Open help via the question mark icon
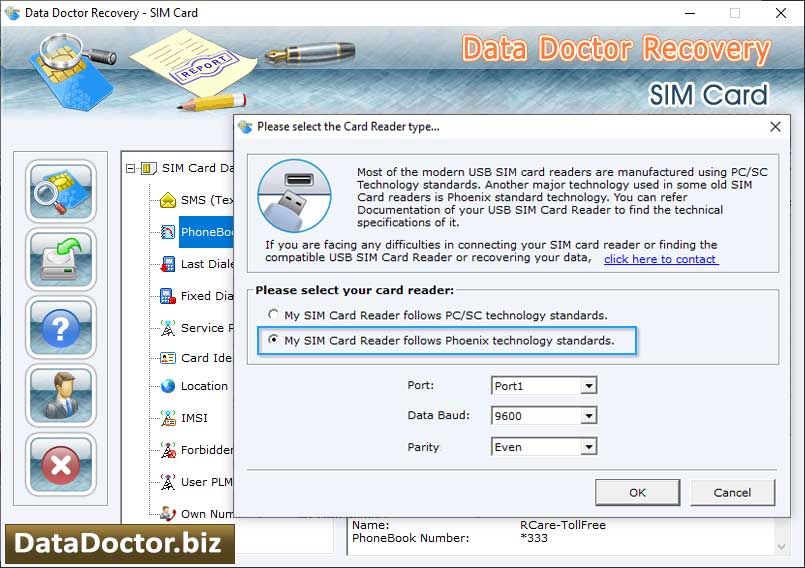This screenshot has height=568, width=805. click(61, 327)
